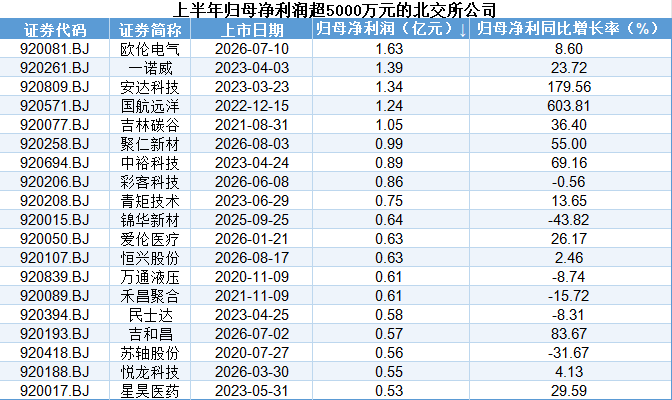Image resolution: width=672 pixels, height=400 pixels.
Task: Click the sort arrow in 归母净利润 header
Action: pyautogui.click(x=462, y=30)
